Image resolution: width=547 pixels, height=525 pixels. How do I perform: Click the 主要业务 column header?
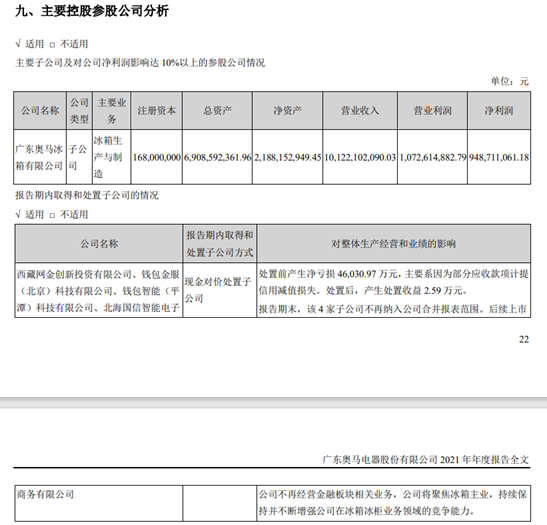(112, 111)
